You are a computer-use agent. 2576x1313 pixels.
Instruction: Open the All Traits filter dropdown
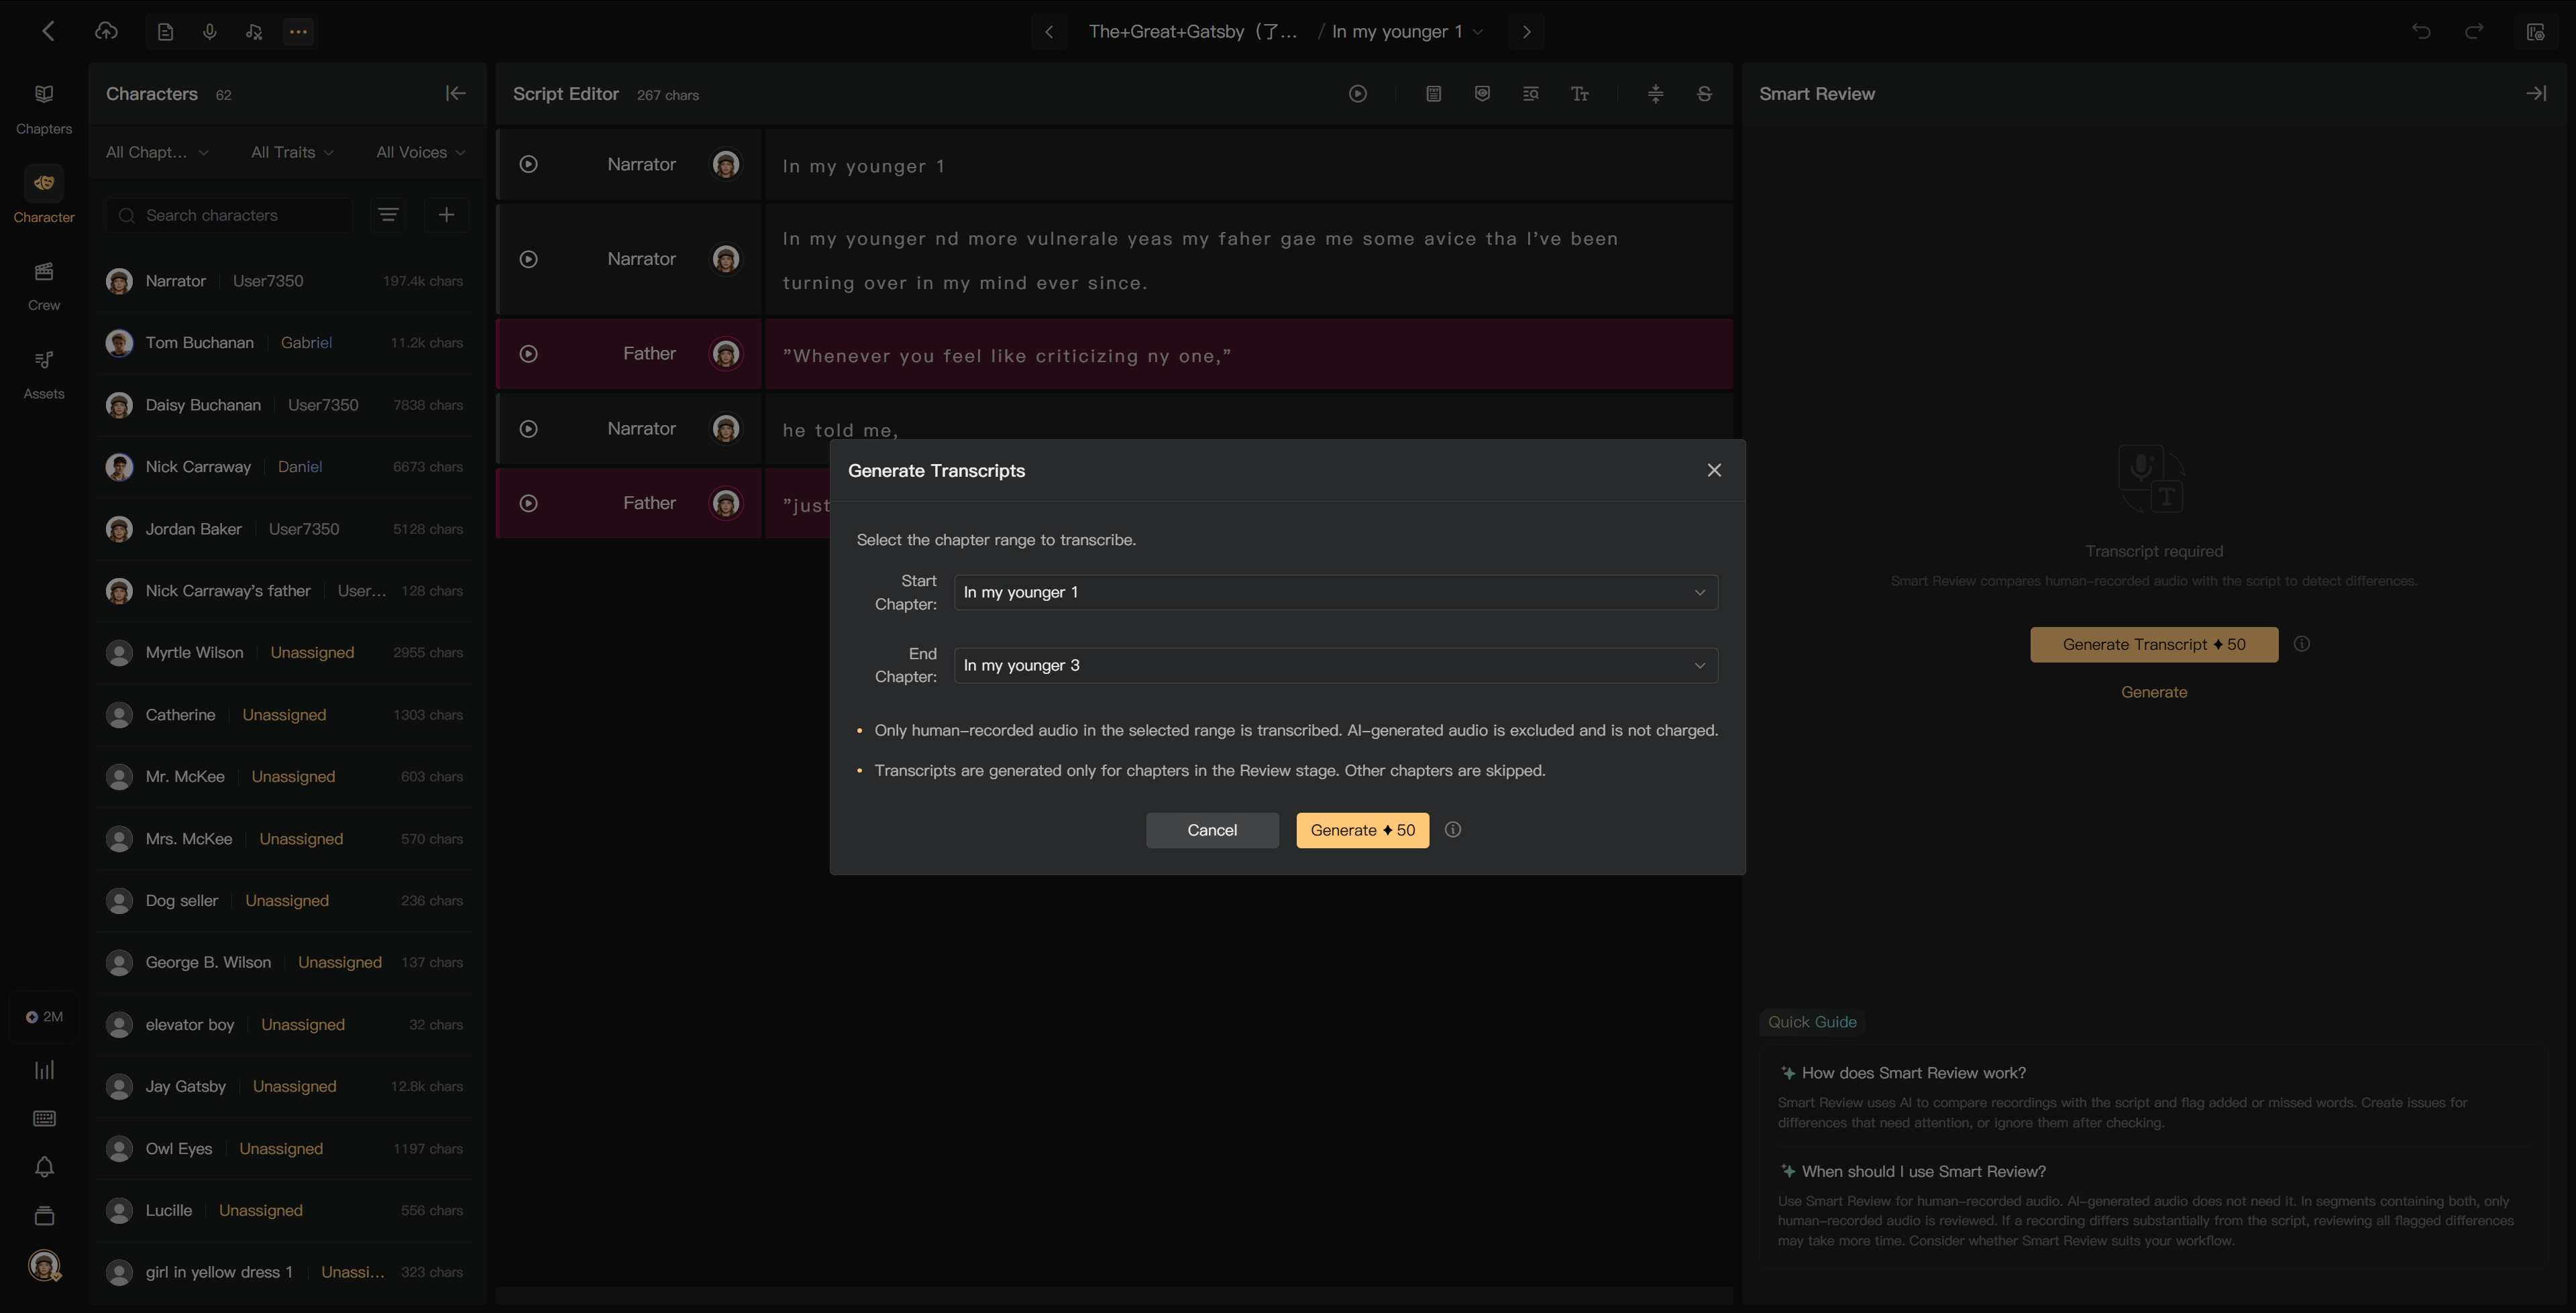point(292,152)
